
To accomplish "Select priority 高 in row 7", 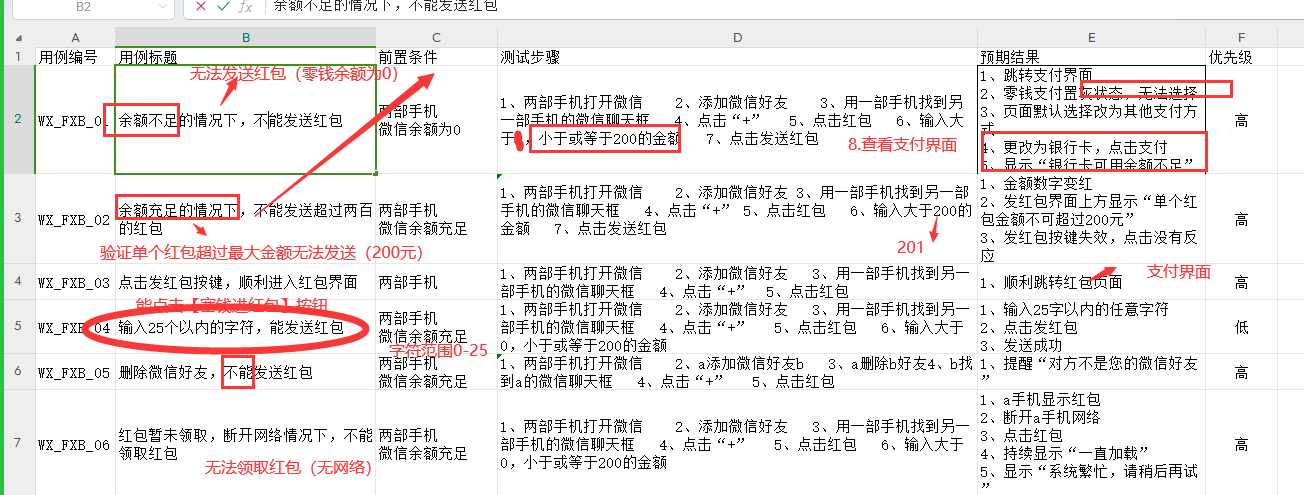I will 1241,442.
